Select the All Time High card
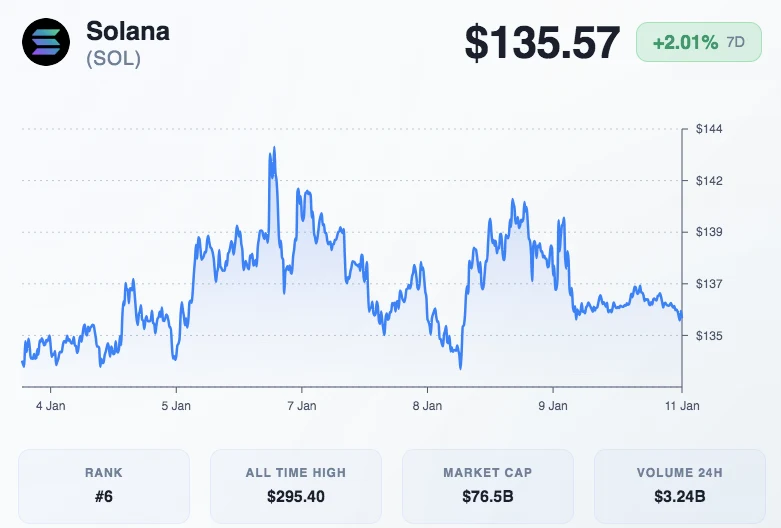 pos(296,486)
